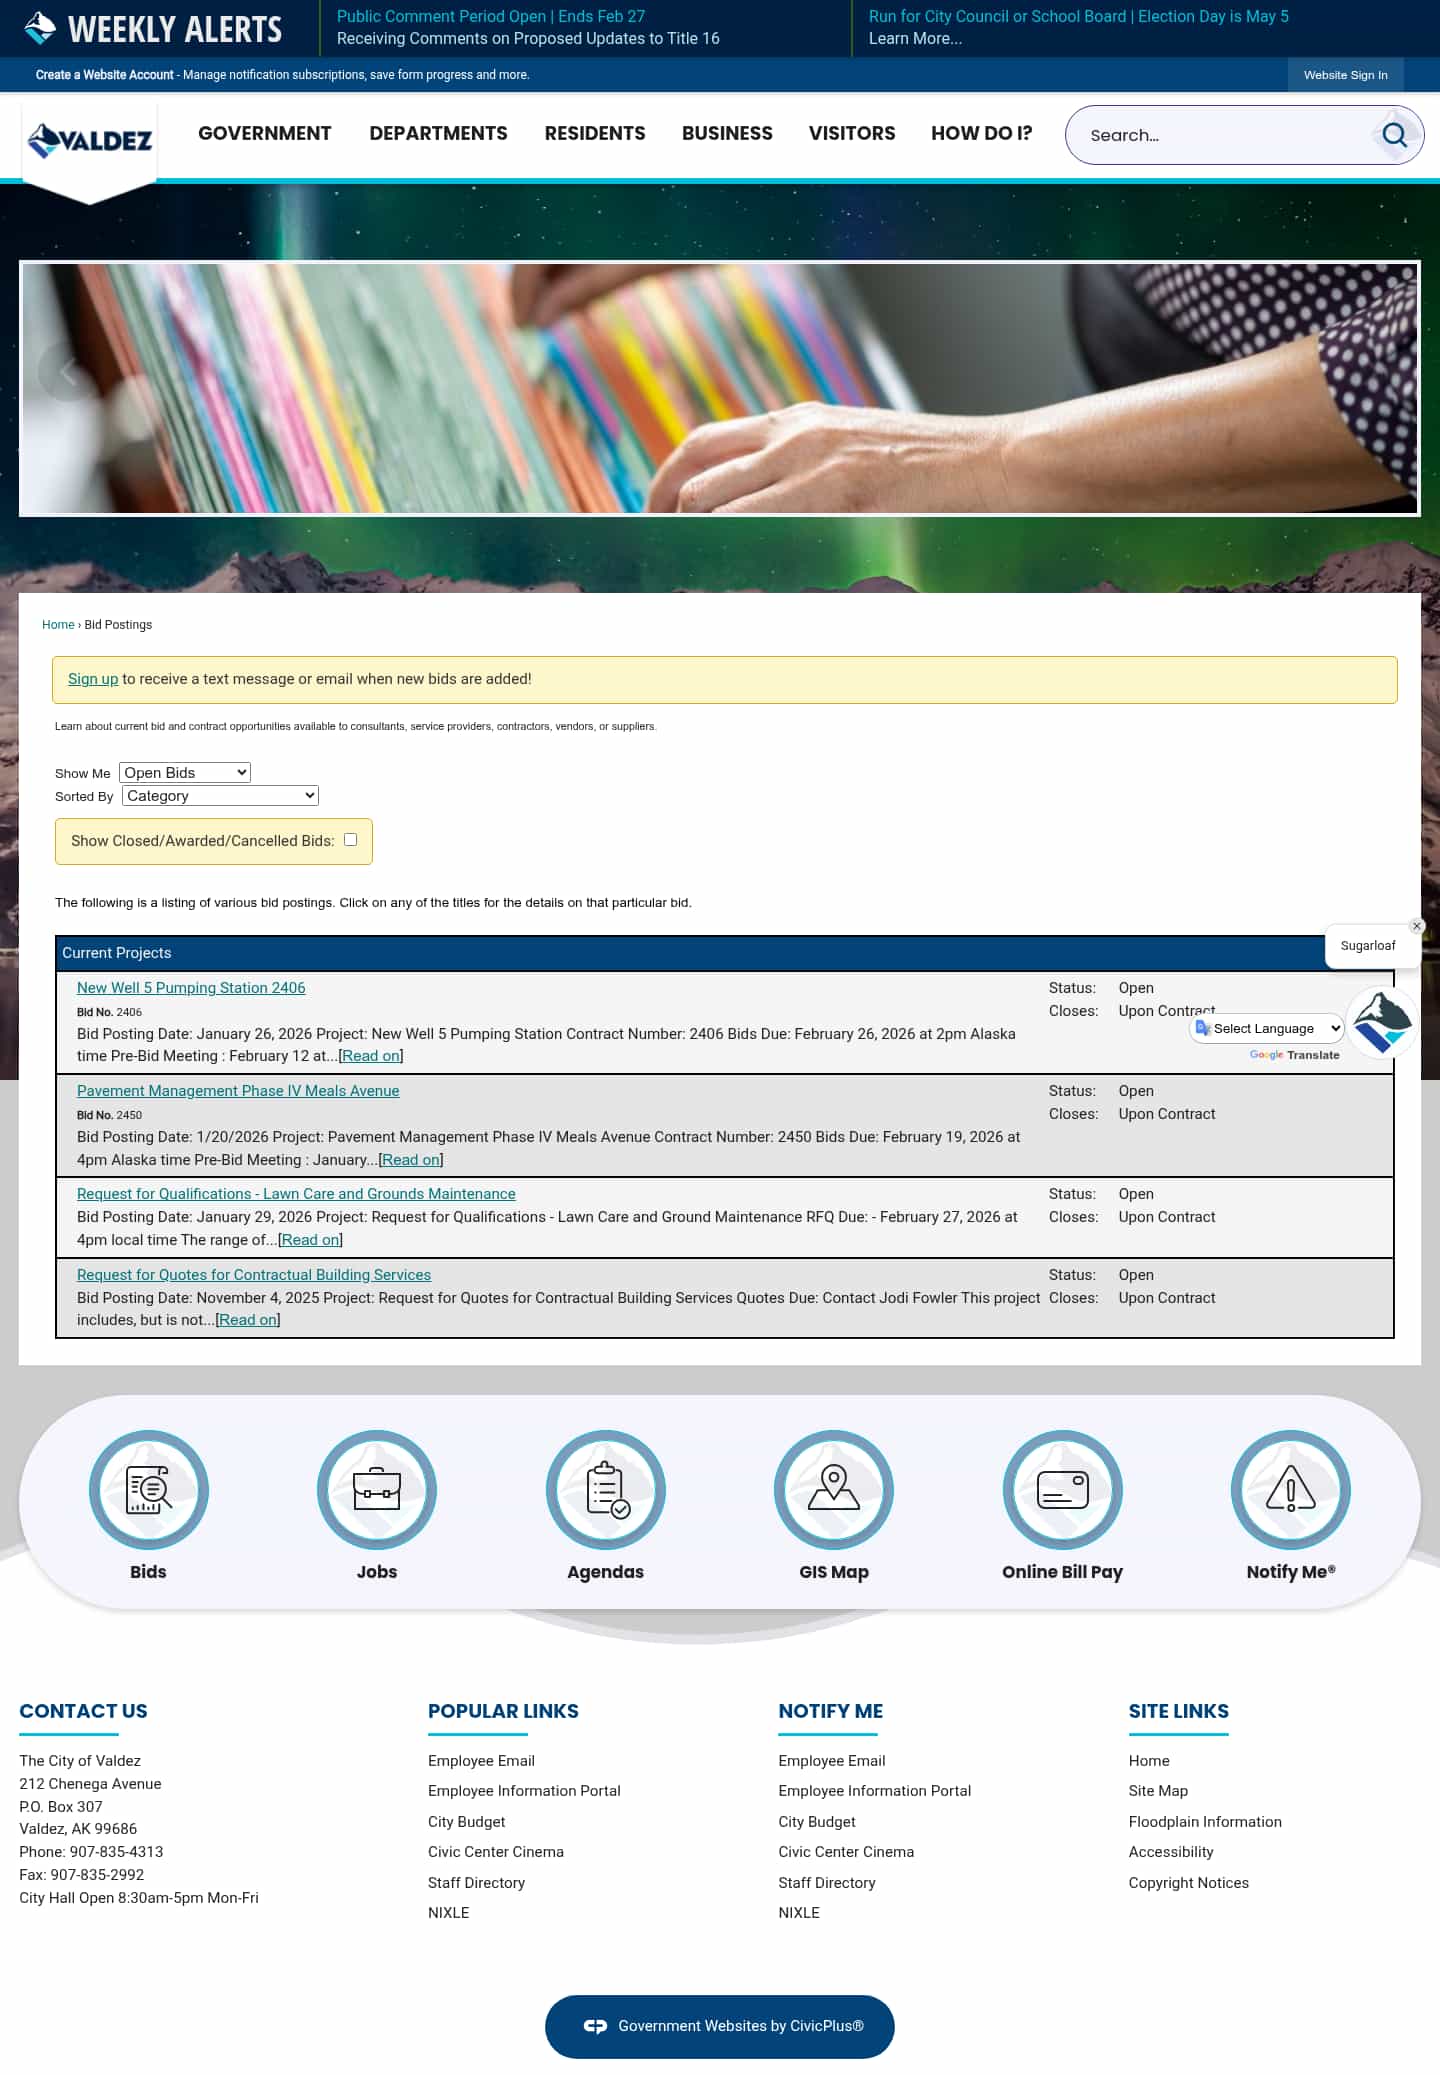
Task: Click the Sign up link for notifications
Action: [93, 679]
